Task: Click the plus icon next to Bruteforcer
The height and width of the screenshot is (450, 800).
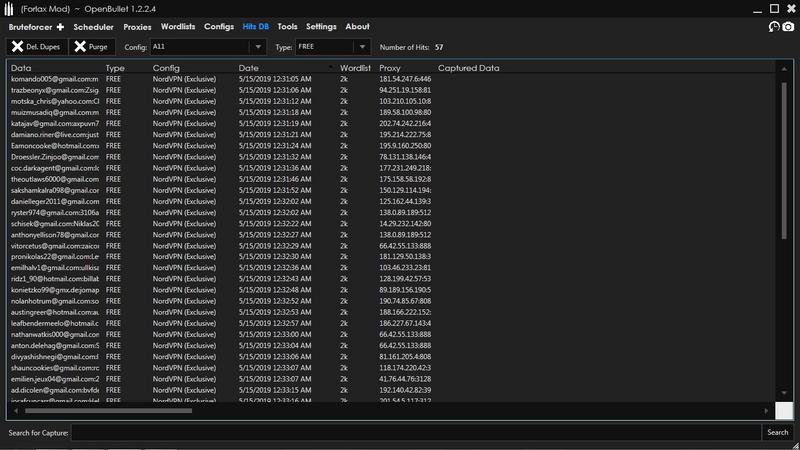Action: [x=60, y=27]
